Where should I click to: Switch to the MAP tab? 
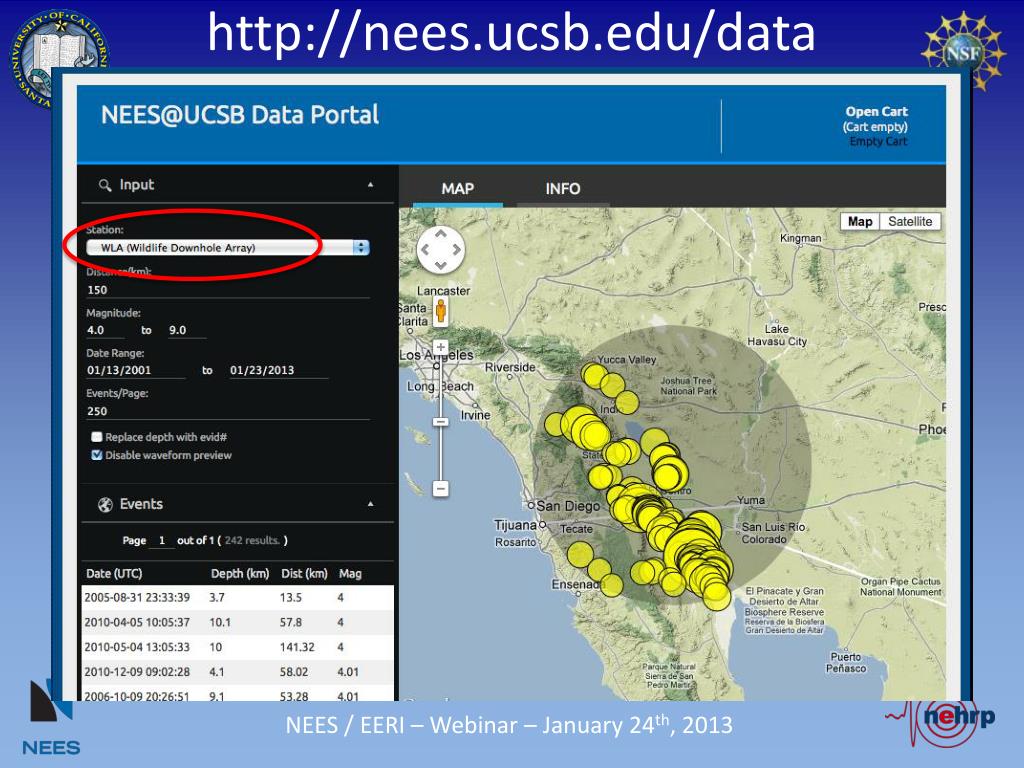point(457,189)
